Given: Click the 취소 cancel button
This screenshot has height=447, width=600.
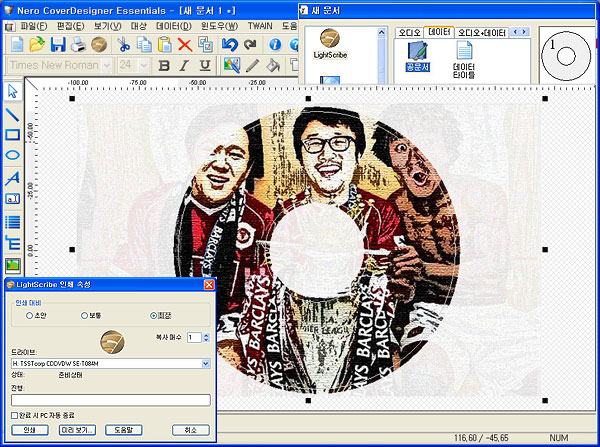Looking at the screenshot, I should click(x=191, y=430).
